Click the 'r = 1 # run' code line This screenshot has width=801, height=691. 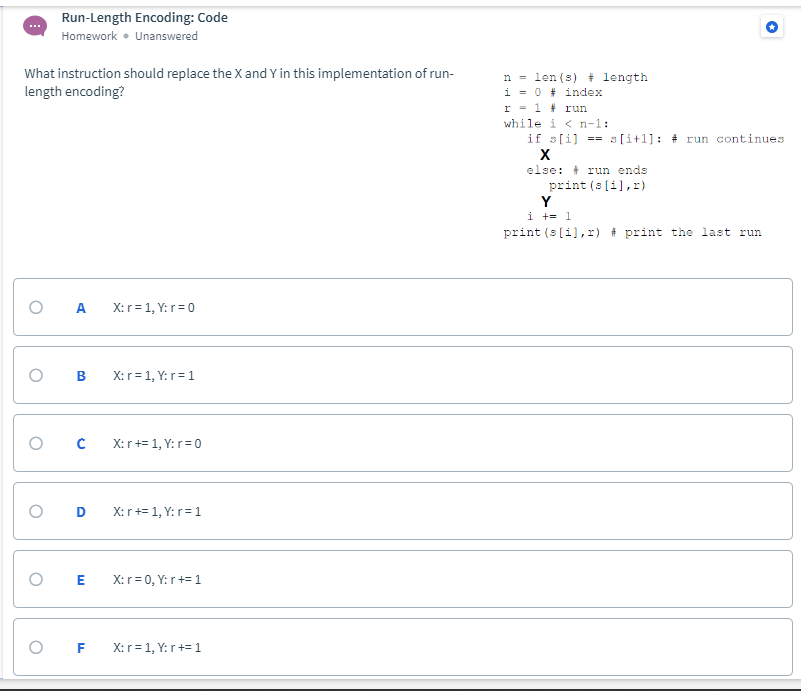[545, 108]
